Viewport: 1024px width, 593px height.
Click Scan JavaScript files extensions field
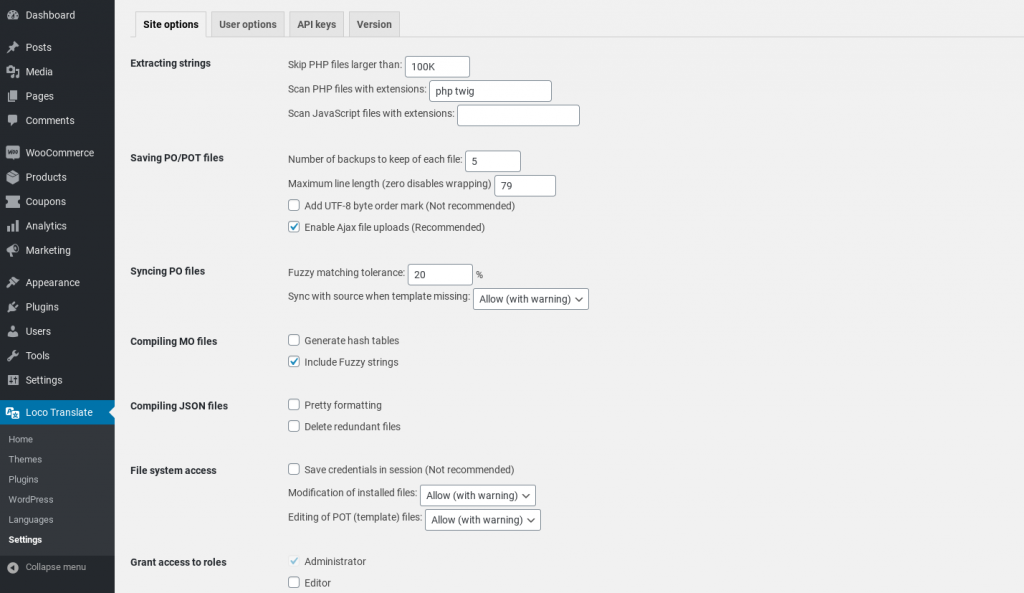coord(518,115)
